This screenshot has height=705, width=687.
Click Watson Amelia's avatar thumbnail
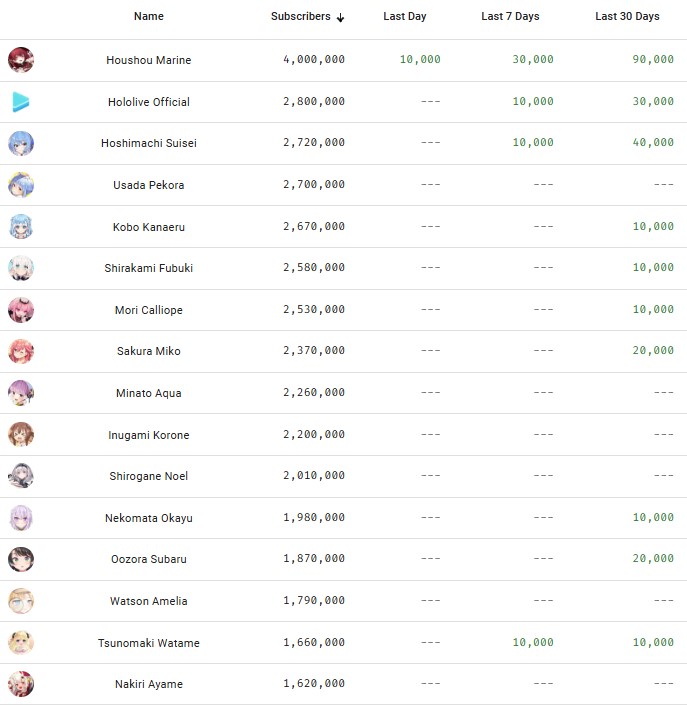coord(21,601)
